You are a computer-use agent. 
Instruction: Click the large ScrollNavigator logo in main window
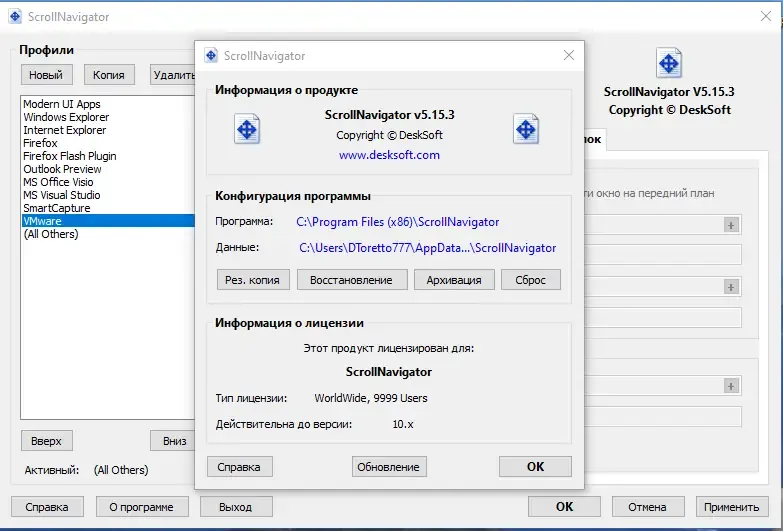[669, 63]
